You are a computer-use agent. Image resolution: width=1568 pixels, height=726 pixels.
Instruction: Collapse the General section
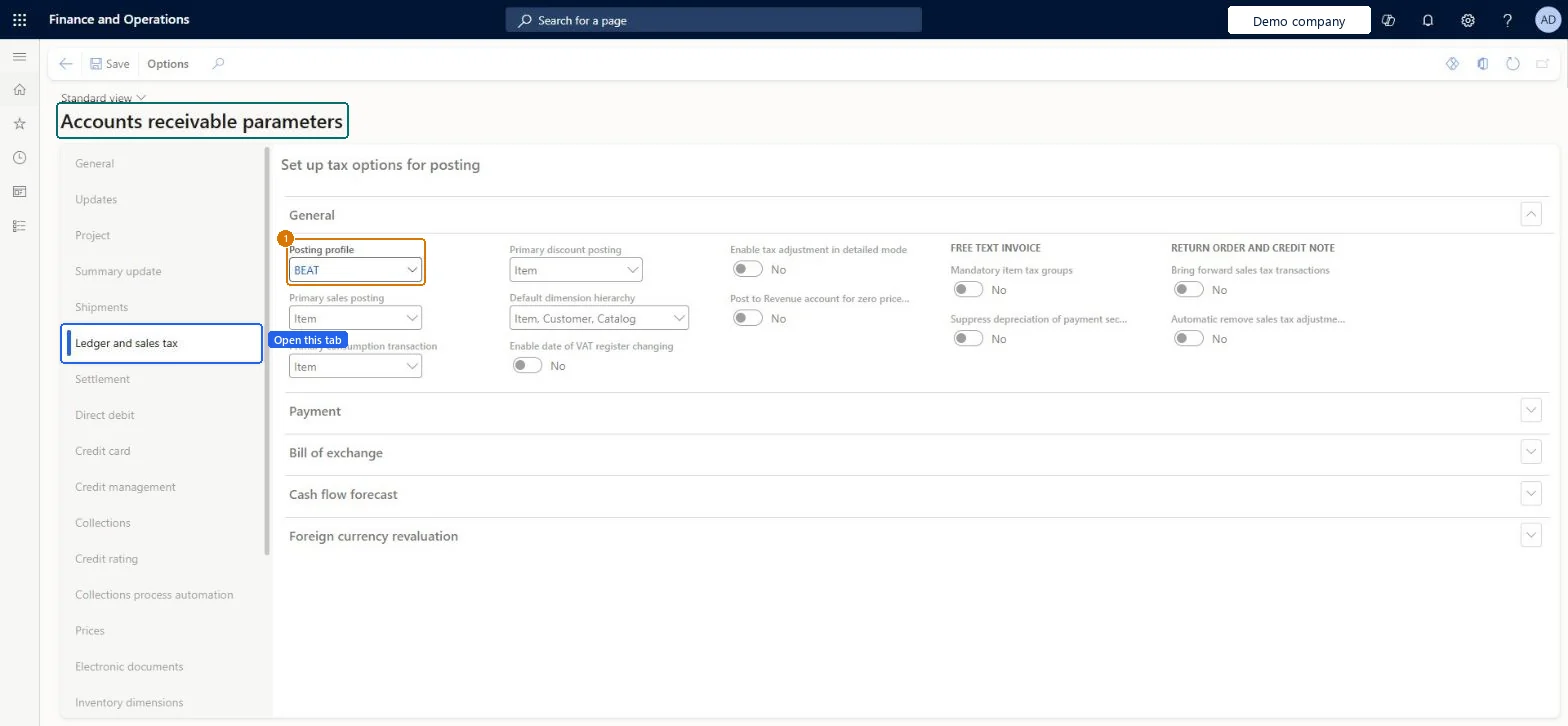[x=1531, y=214]
